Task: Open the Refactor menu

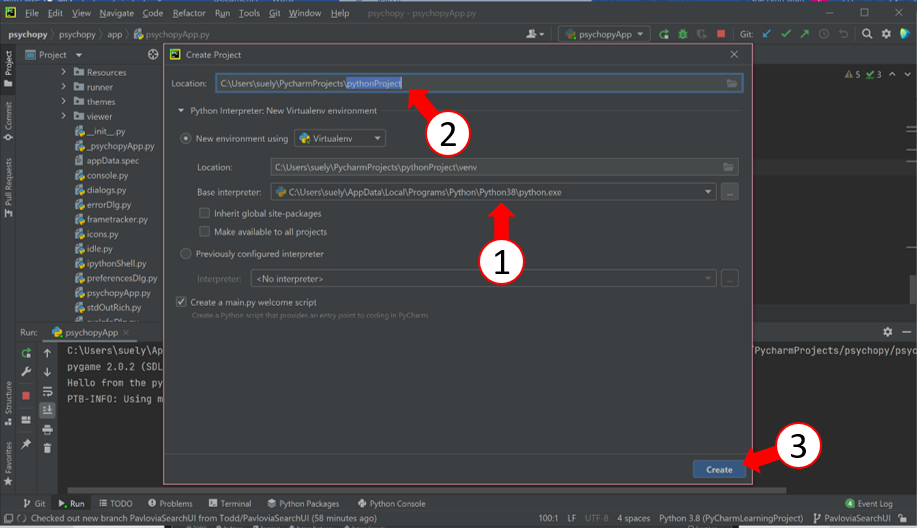Action: click(189, 13)
